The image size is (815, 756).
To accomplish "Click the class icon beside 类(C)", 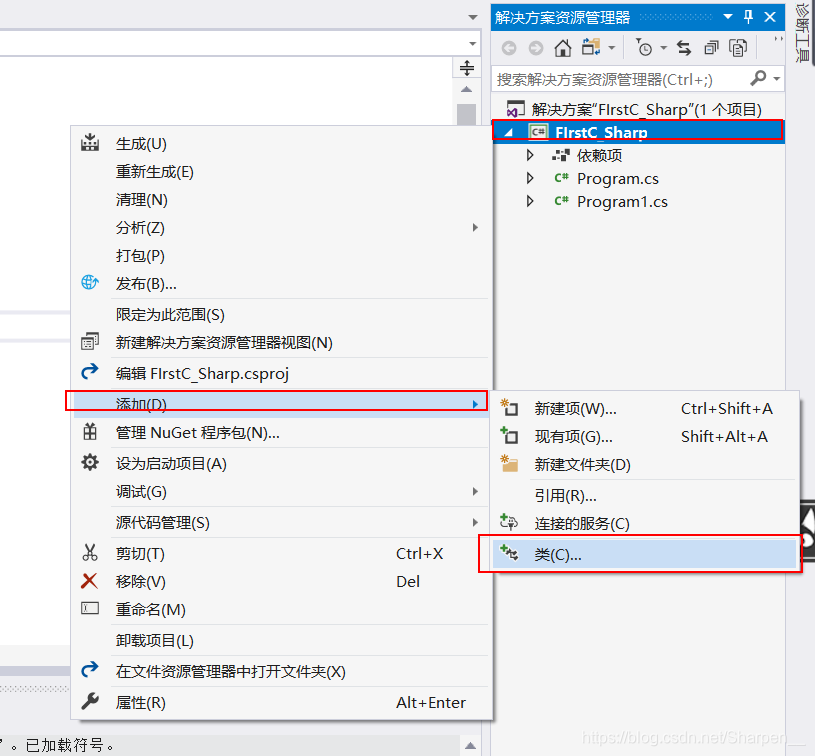I will tap(509, 553).
